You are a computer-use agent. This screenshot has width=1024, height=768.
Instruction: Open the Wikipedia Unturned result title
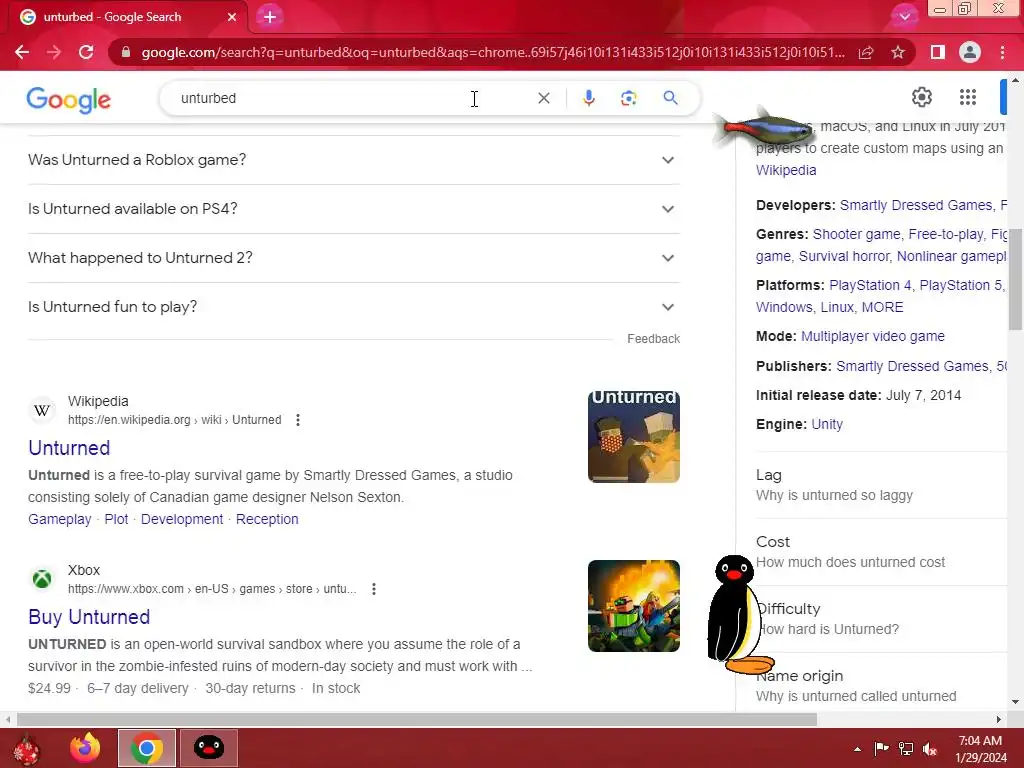(x=69, y=448)
